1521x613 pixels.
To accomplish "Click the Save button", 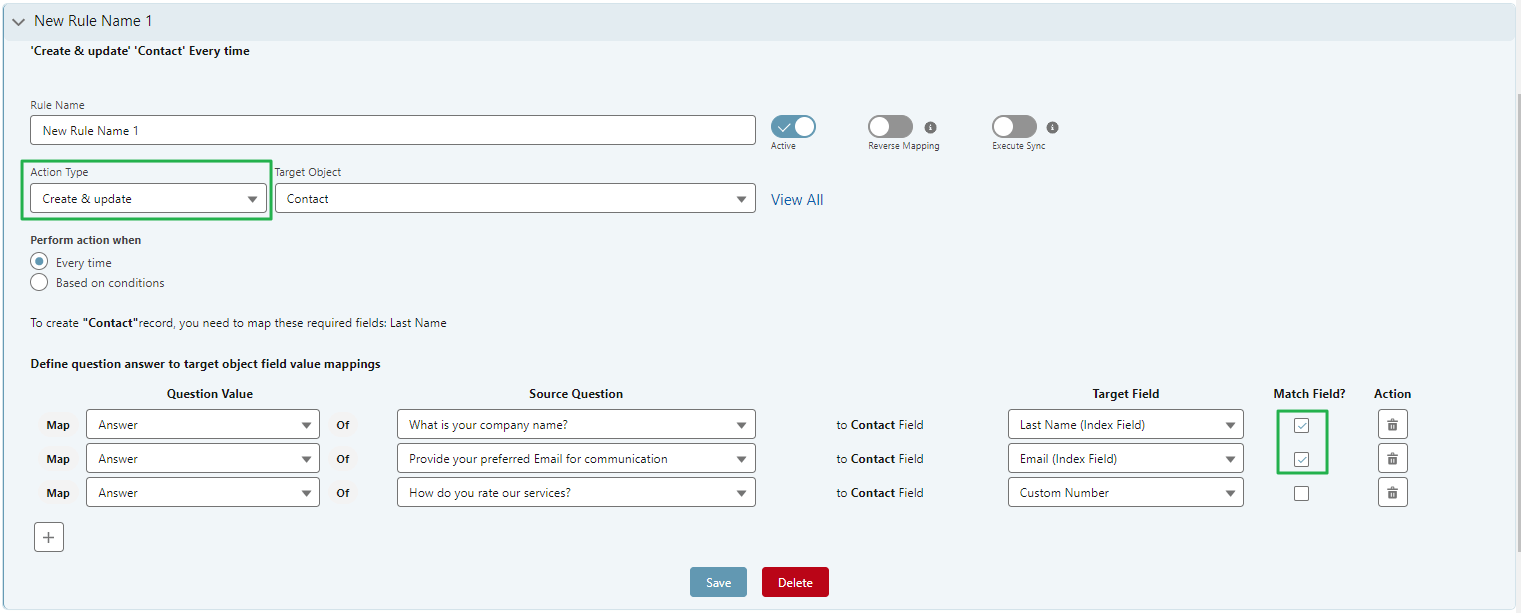I will coord(718,581).
